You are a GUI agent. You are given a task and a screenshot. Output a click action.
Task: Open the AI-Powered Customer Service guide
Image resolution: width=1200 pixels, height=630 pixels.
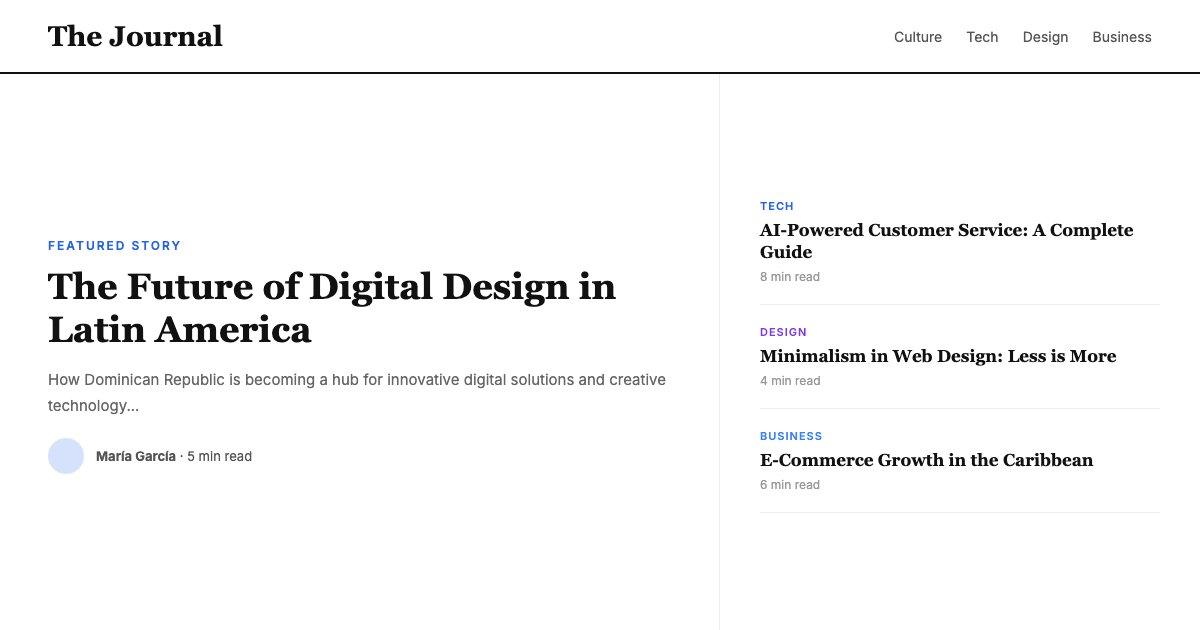click(x=946, y=241)
